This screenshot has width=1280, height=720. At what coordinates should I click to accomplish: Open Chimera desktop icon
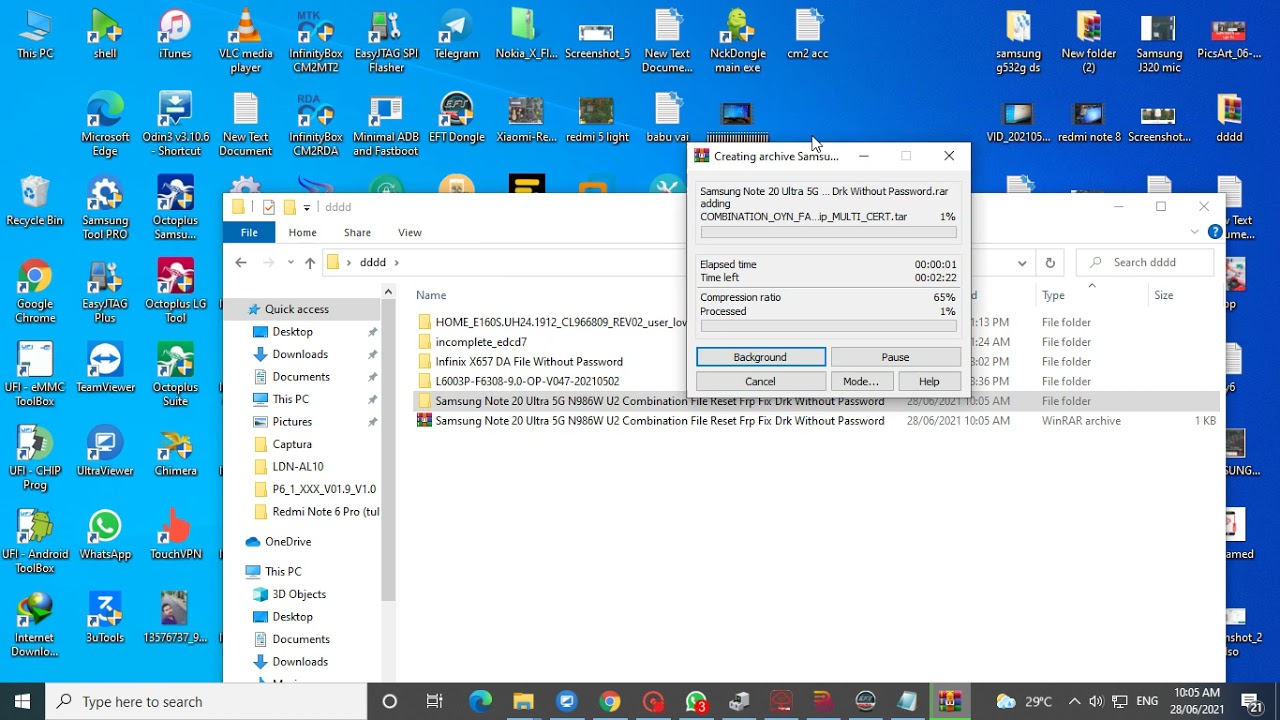click(x=175, y=452)
